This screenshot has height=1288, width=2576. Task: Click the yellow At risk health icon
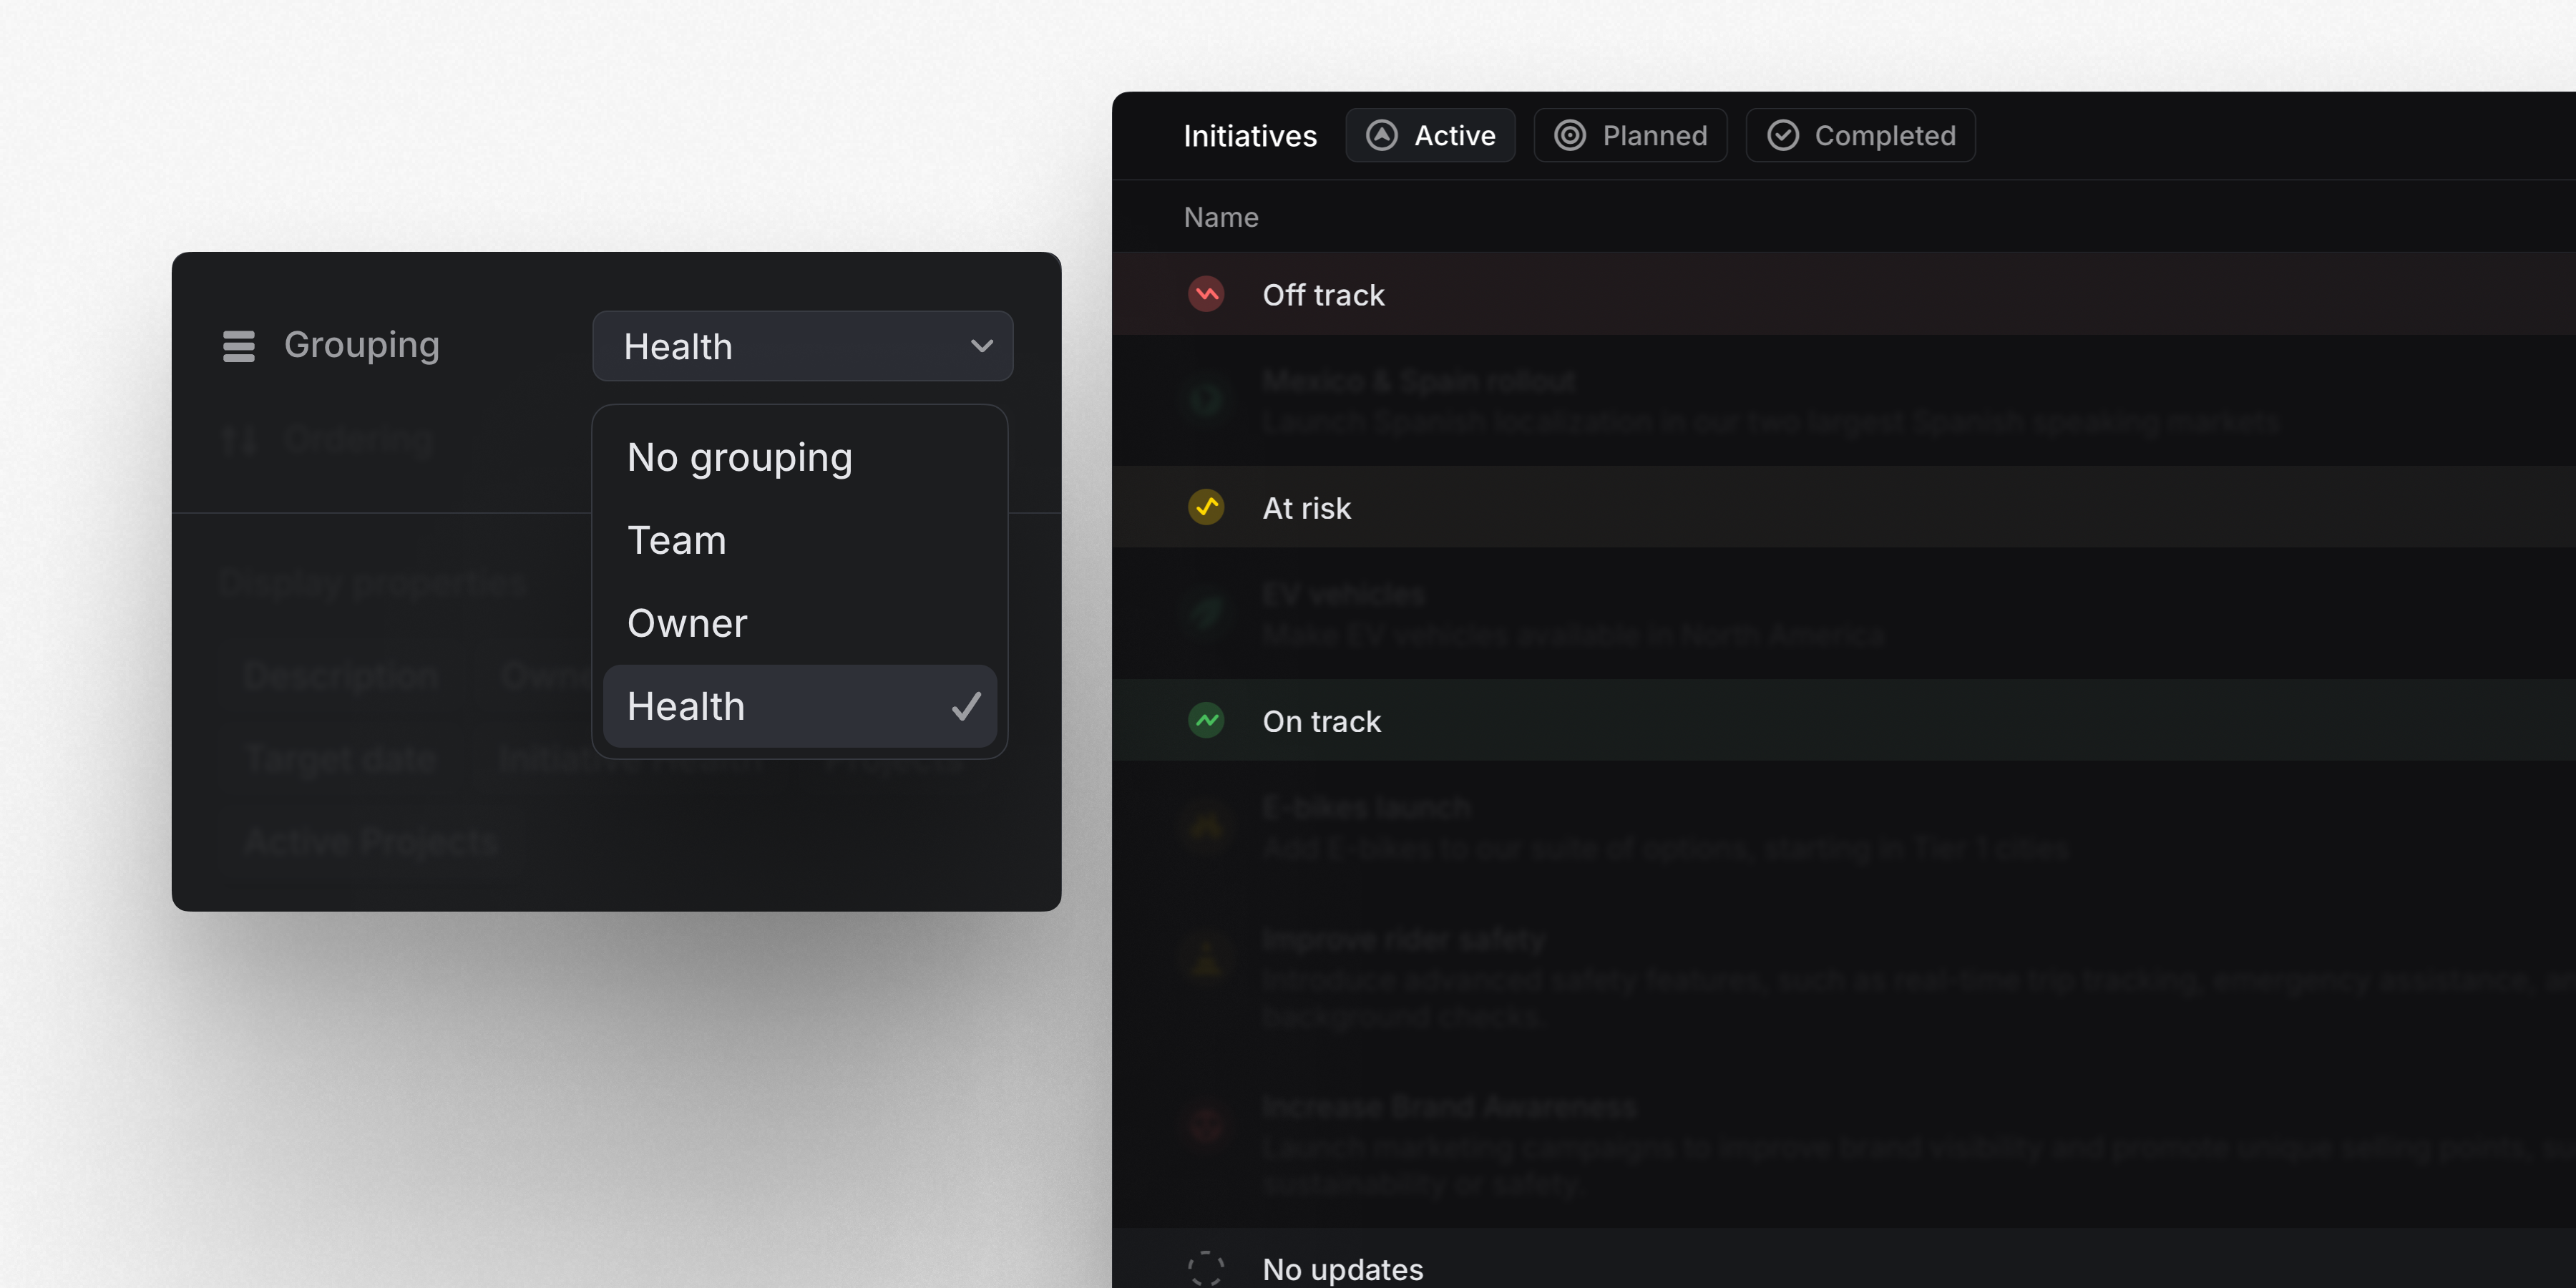pyautogui.click(x=1206, y=507)
